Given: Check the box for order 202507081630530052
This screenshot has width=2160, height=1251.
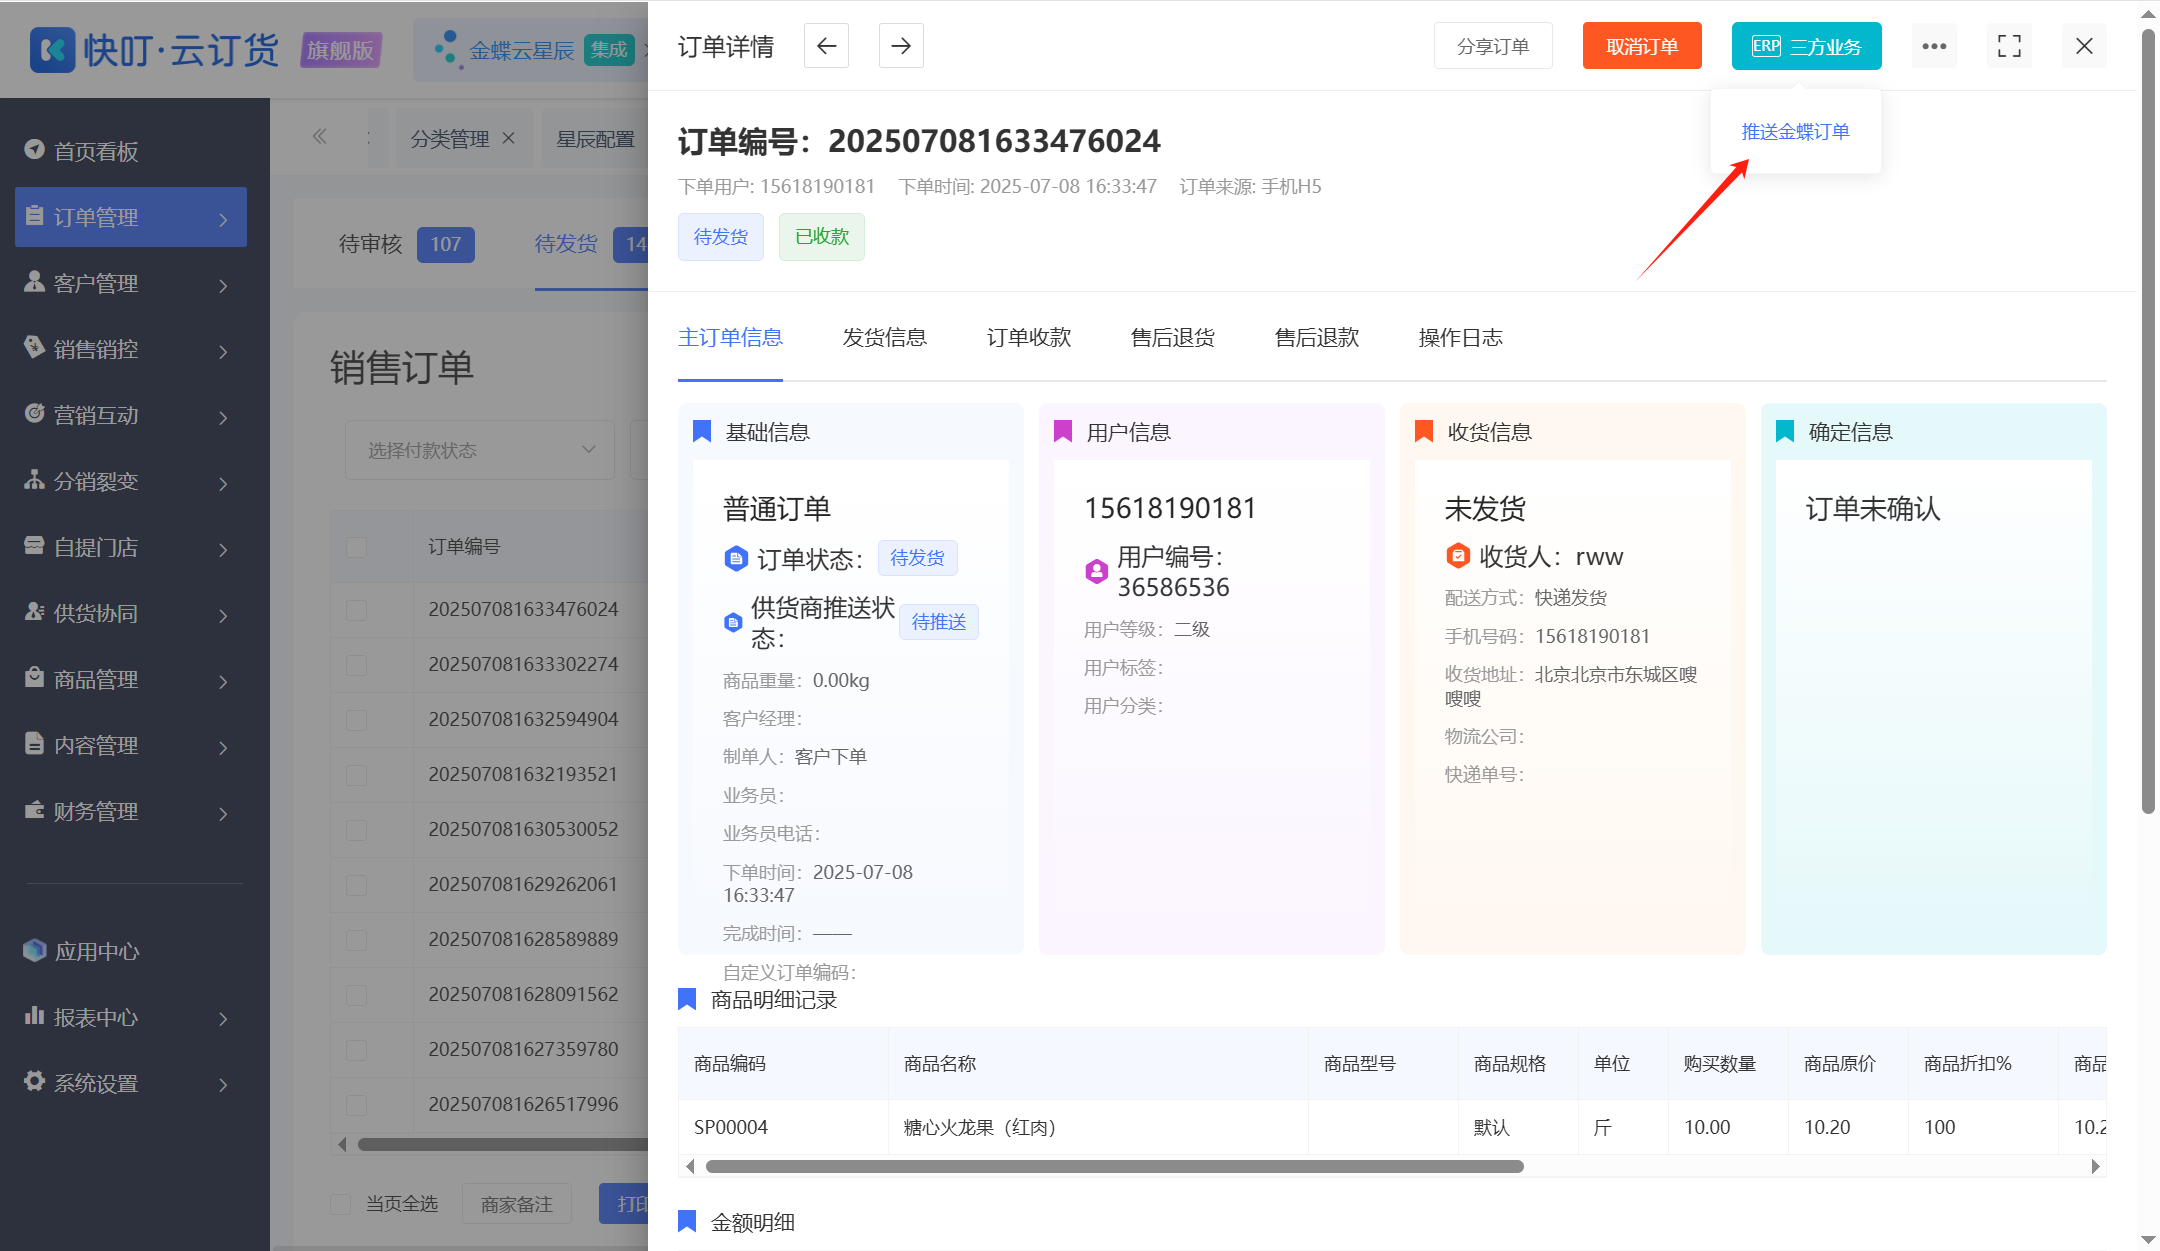Looking at the screenshot, I should coord(357,830).
